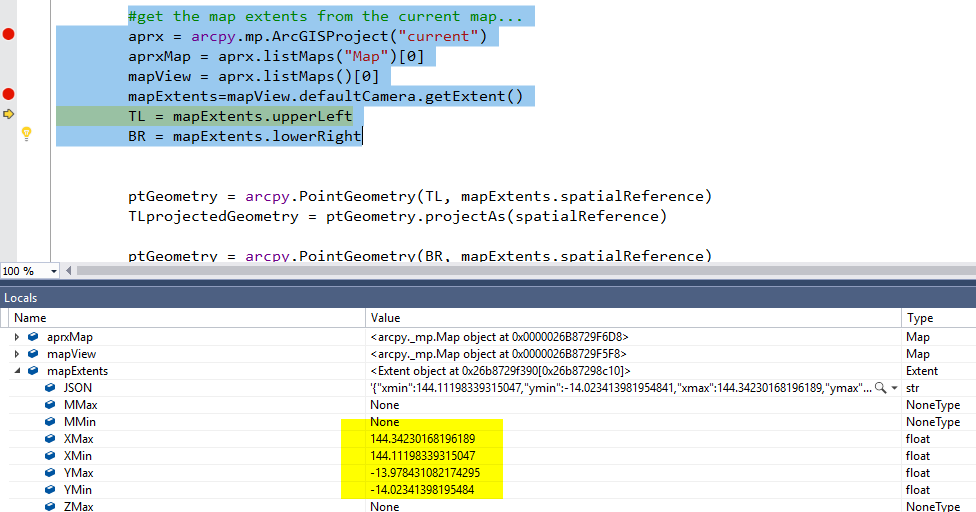The height and width of the screenshot is (512, 976).
Task: Sort by the Value column header
Action: (633, 318)
